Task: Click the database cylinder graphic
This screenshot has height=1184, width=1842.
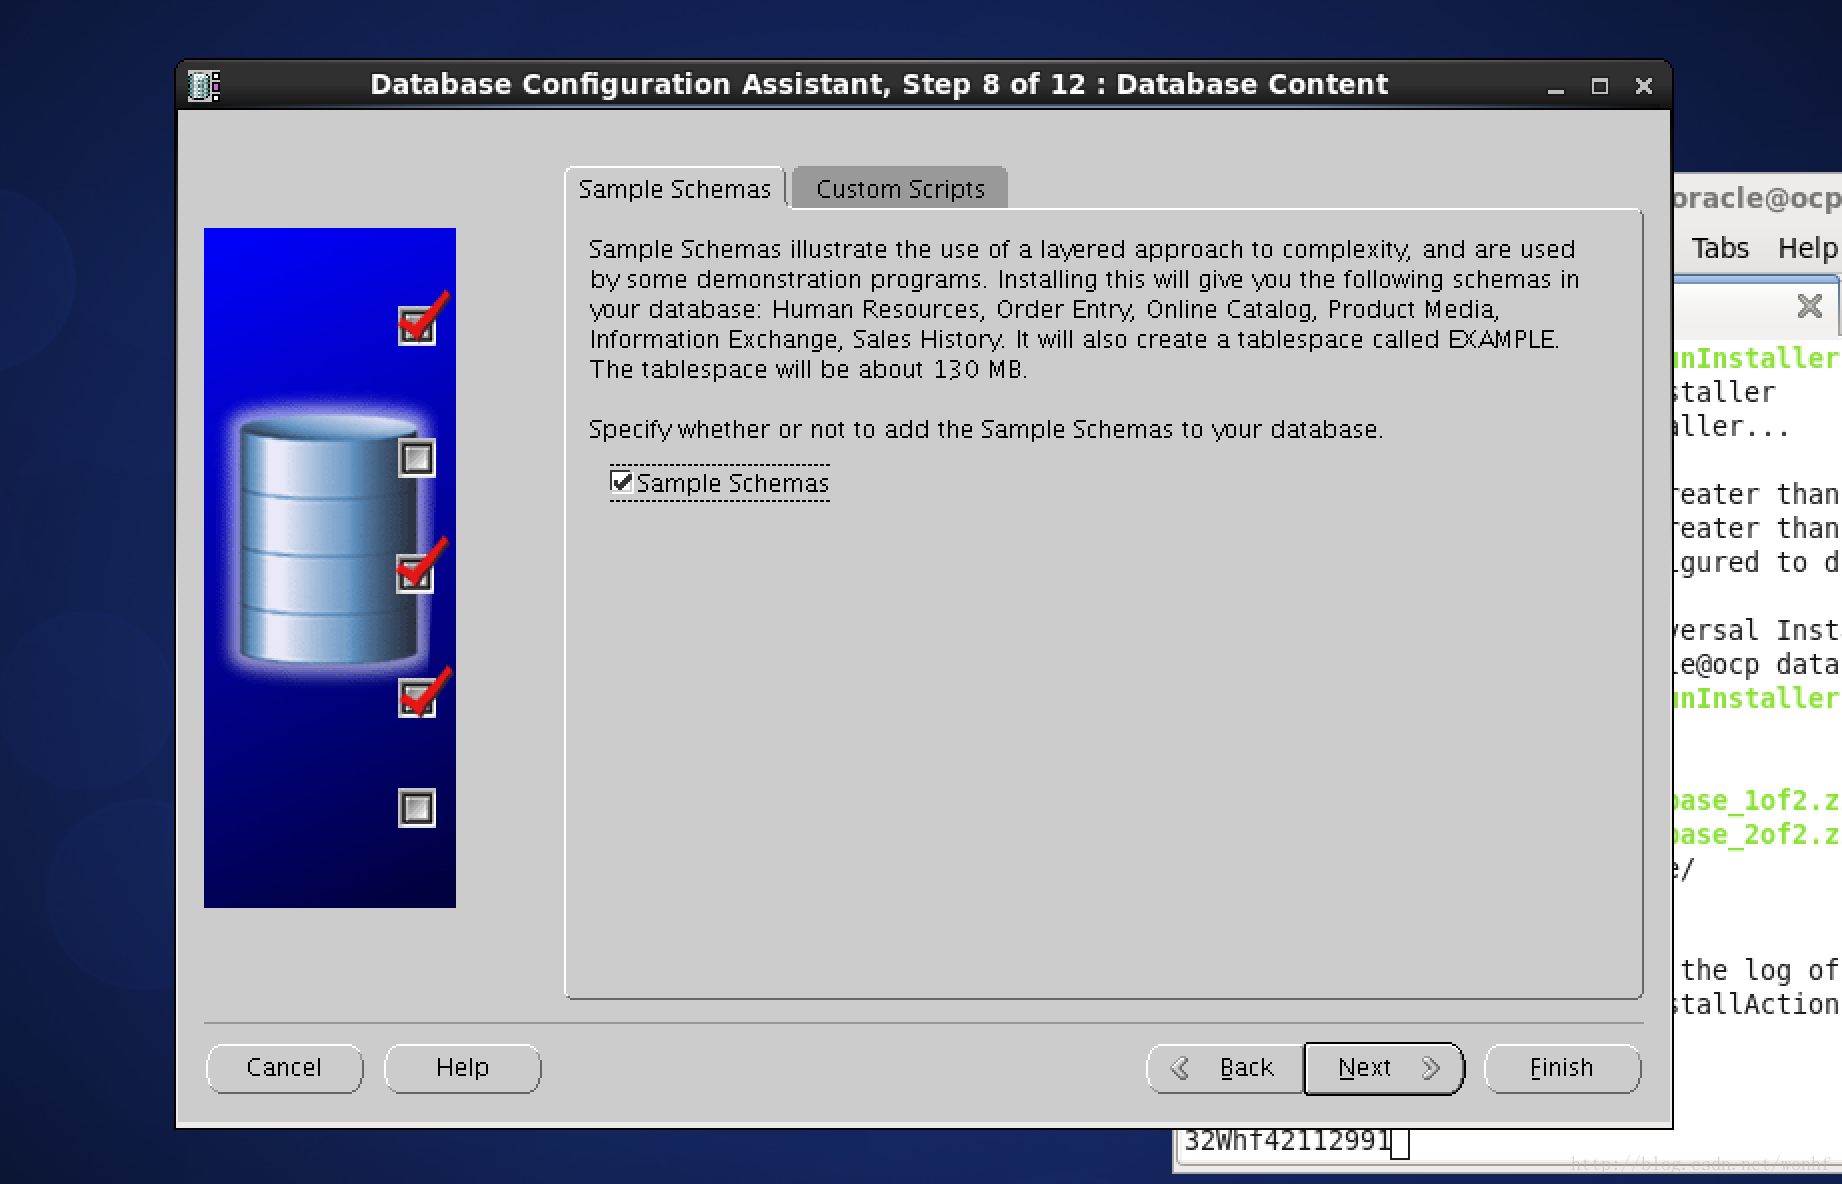Action: [x=330, y=541]
